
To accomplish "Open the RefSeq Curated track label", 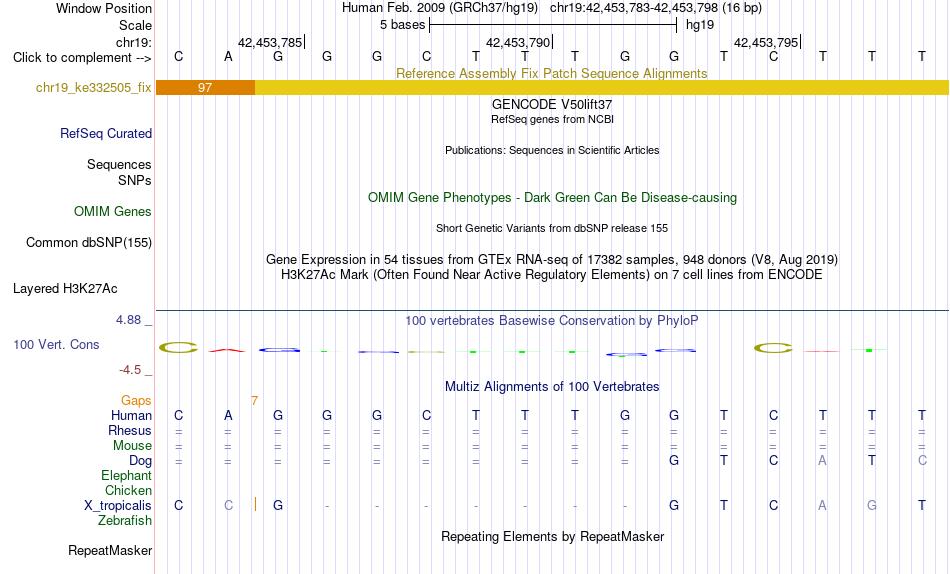I will point(106,133).
